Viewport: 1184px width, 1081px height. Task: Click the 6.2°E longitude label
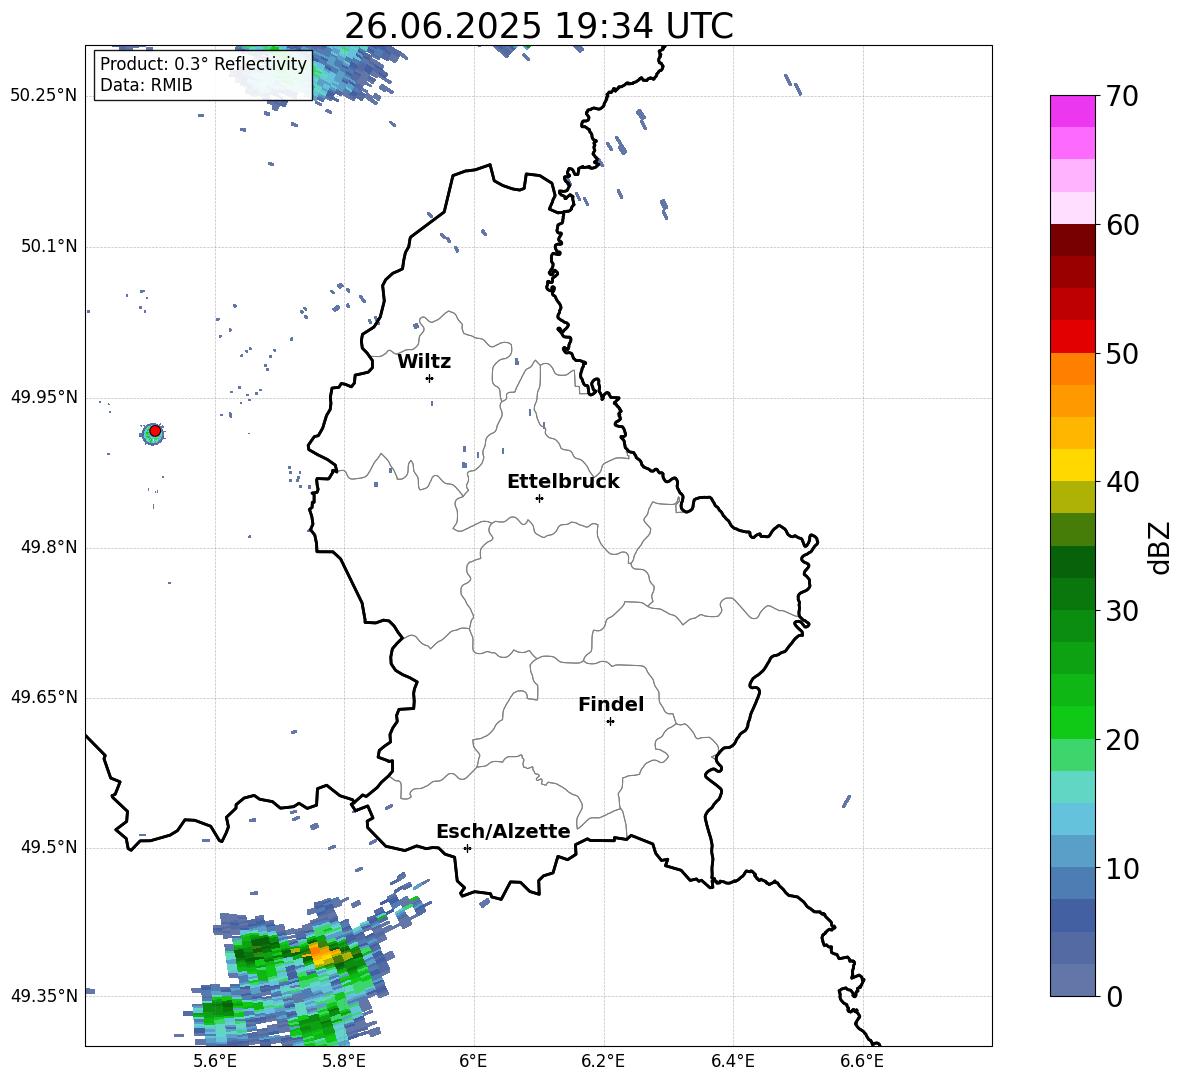pos(603,1061)
